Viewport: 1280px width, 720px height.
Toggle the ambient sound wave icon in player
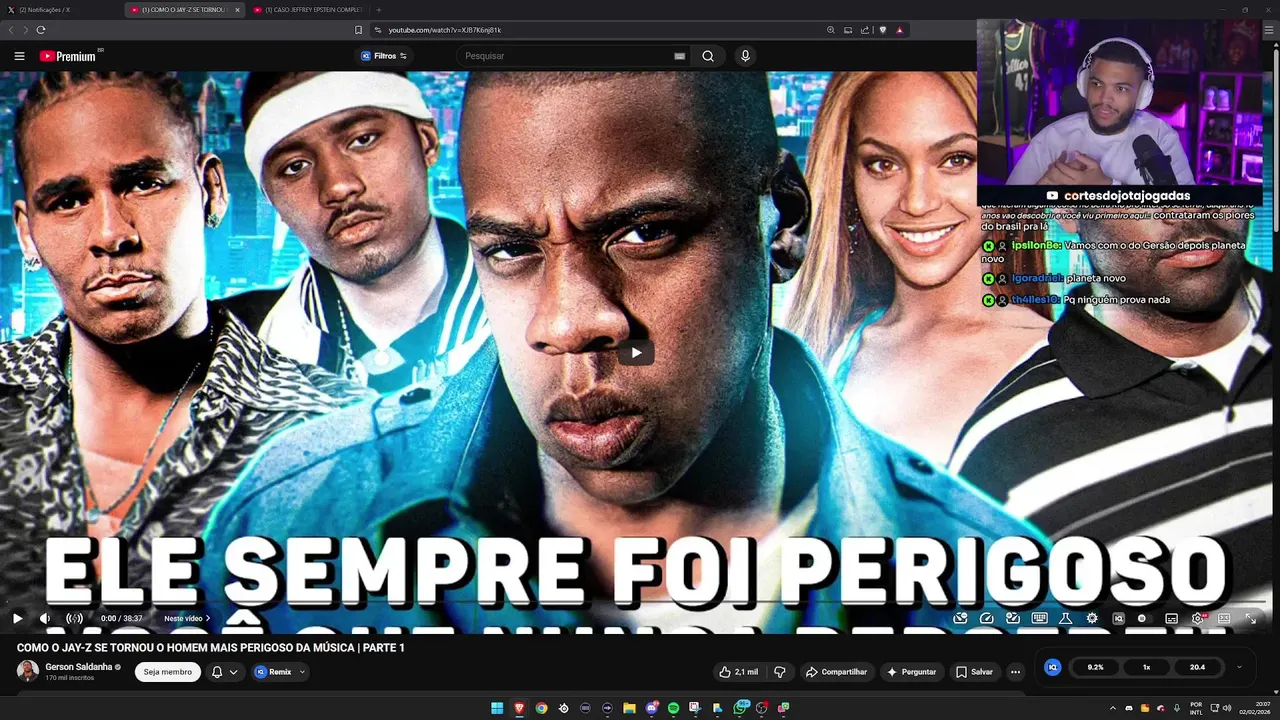(74, 618)
